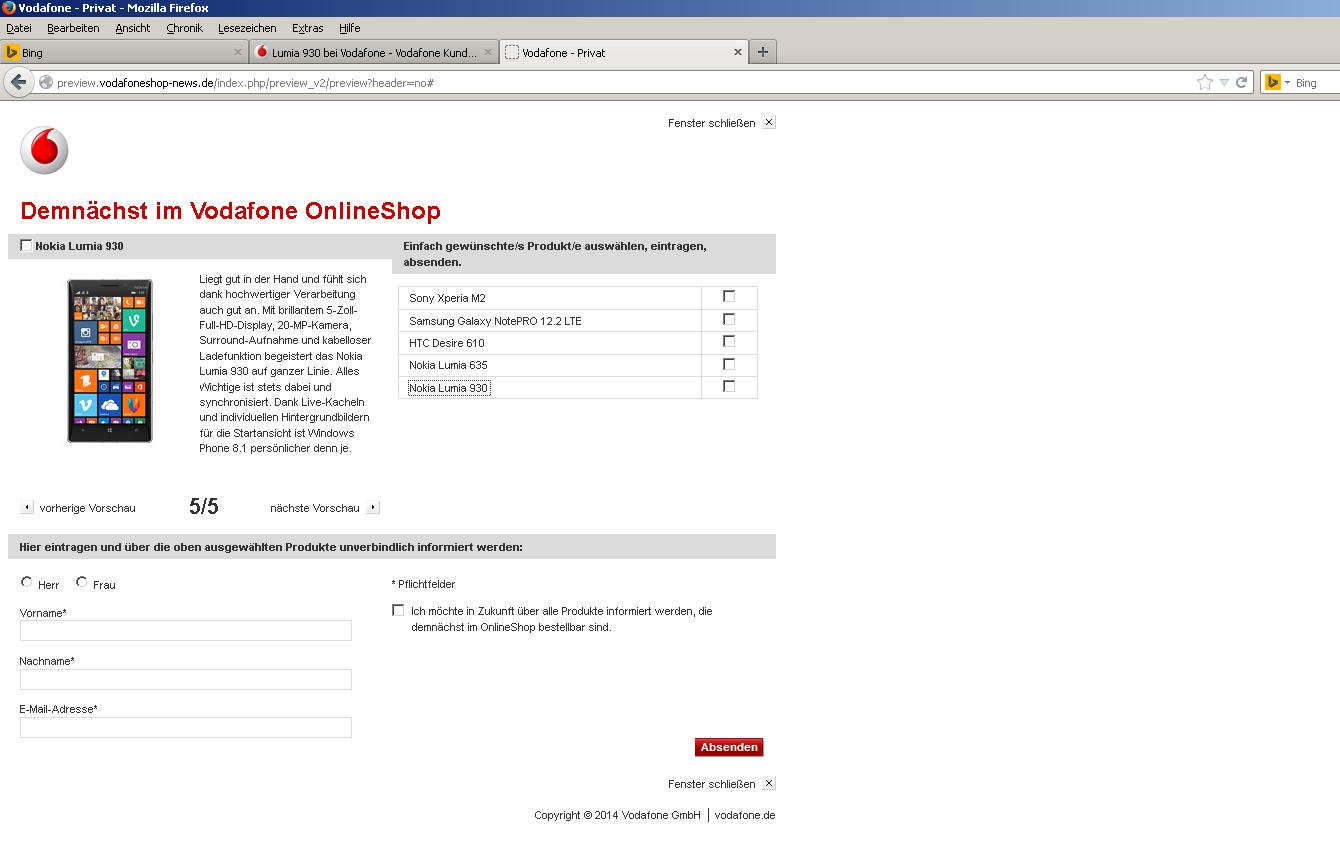
Task: Close the Bing tab
Action: click(x=238, y=52)
